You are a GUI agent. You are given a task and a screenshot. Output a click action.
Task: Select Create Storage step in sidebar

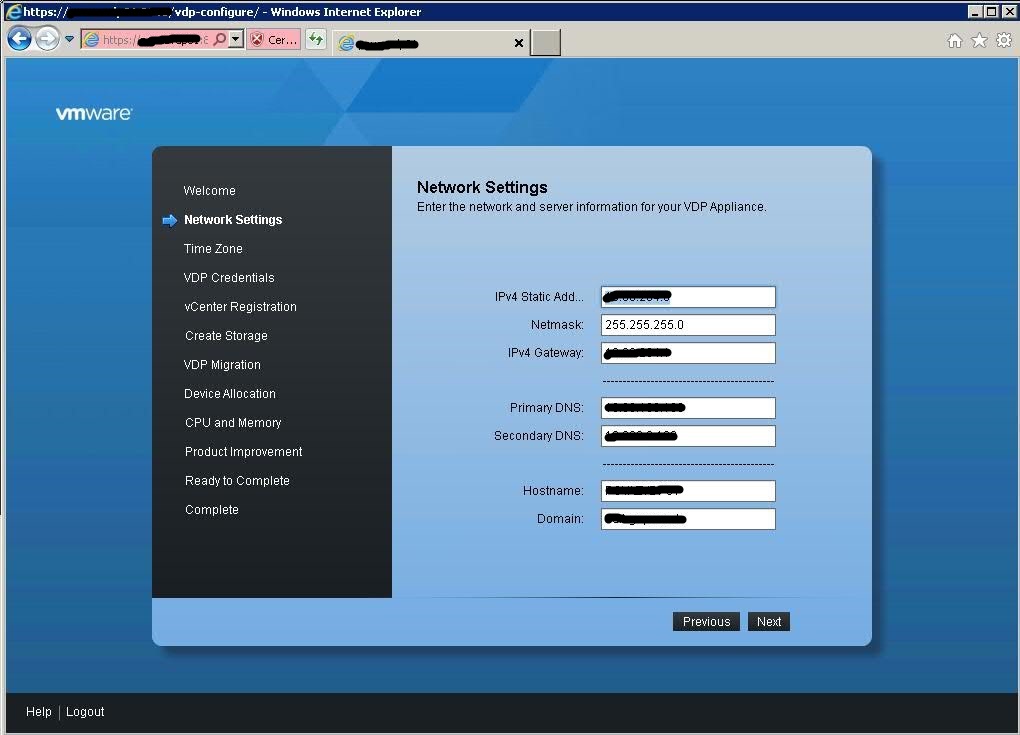[x=226, y=336]
